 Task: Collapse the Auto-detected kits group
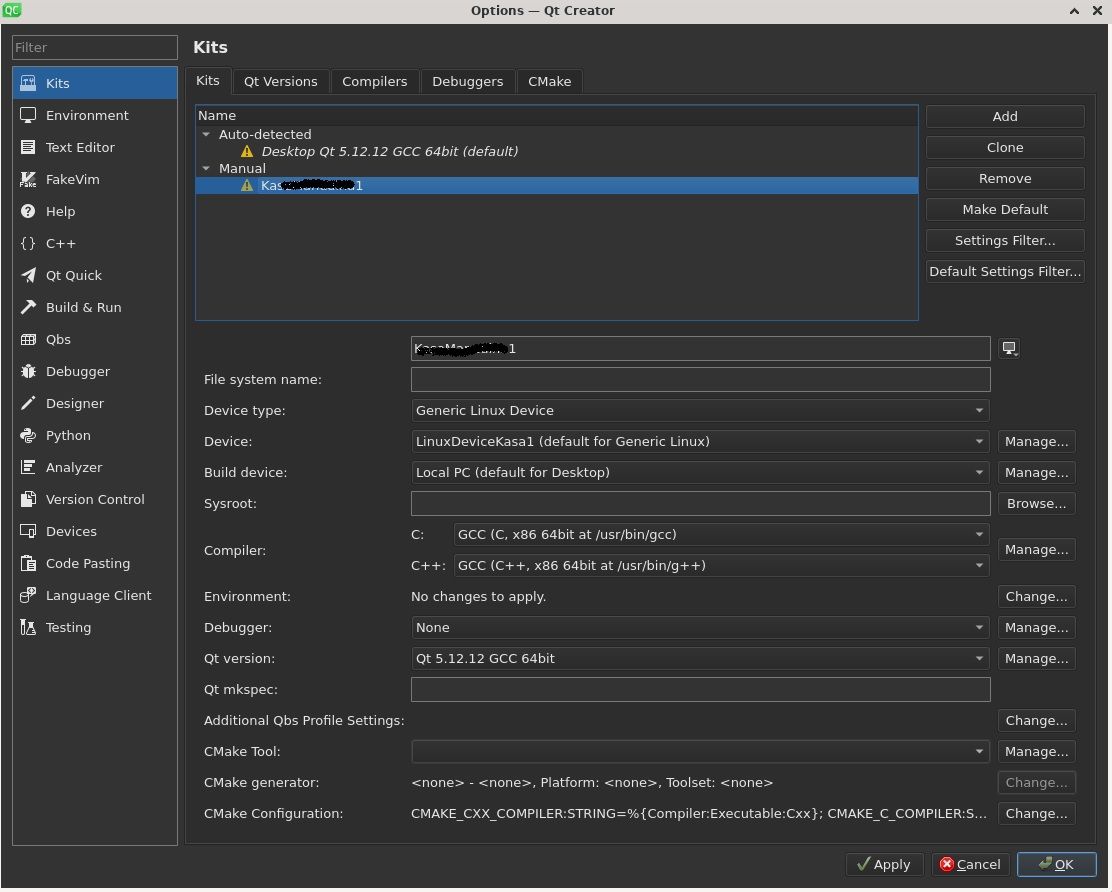coord(206,135)
